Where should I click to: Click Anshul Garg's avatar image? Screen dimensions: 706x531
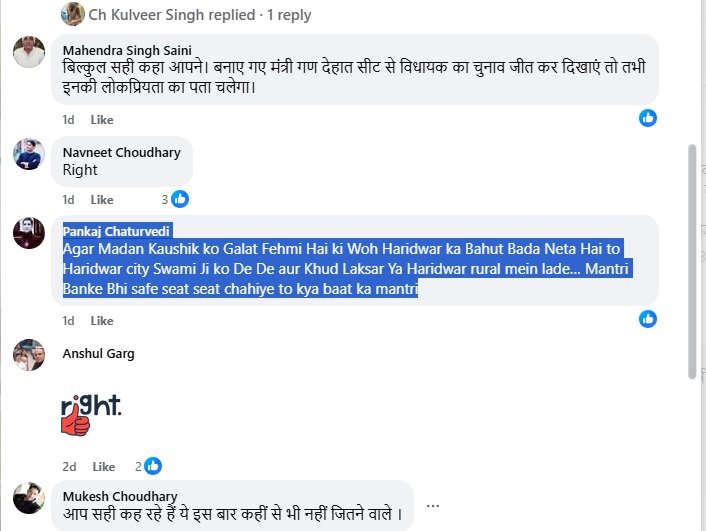[29, 355]
